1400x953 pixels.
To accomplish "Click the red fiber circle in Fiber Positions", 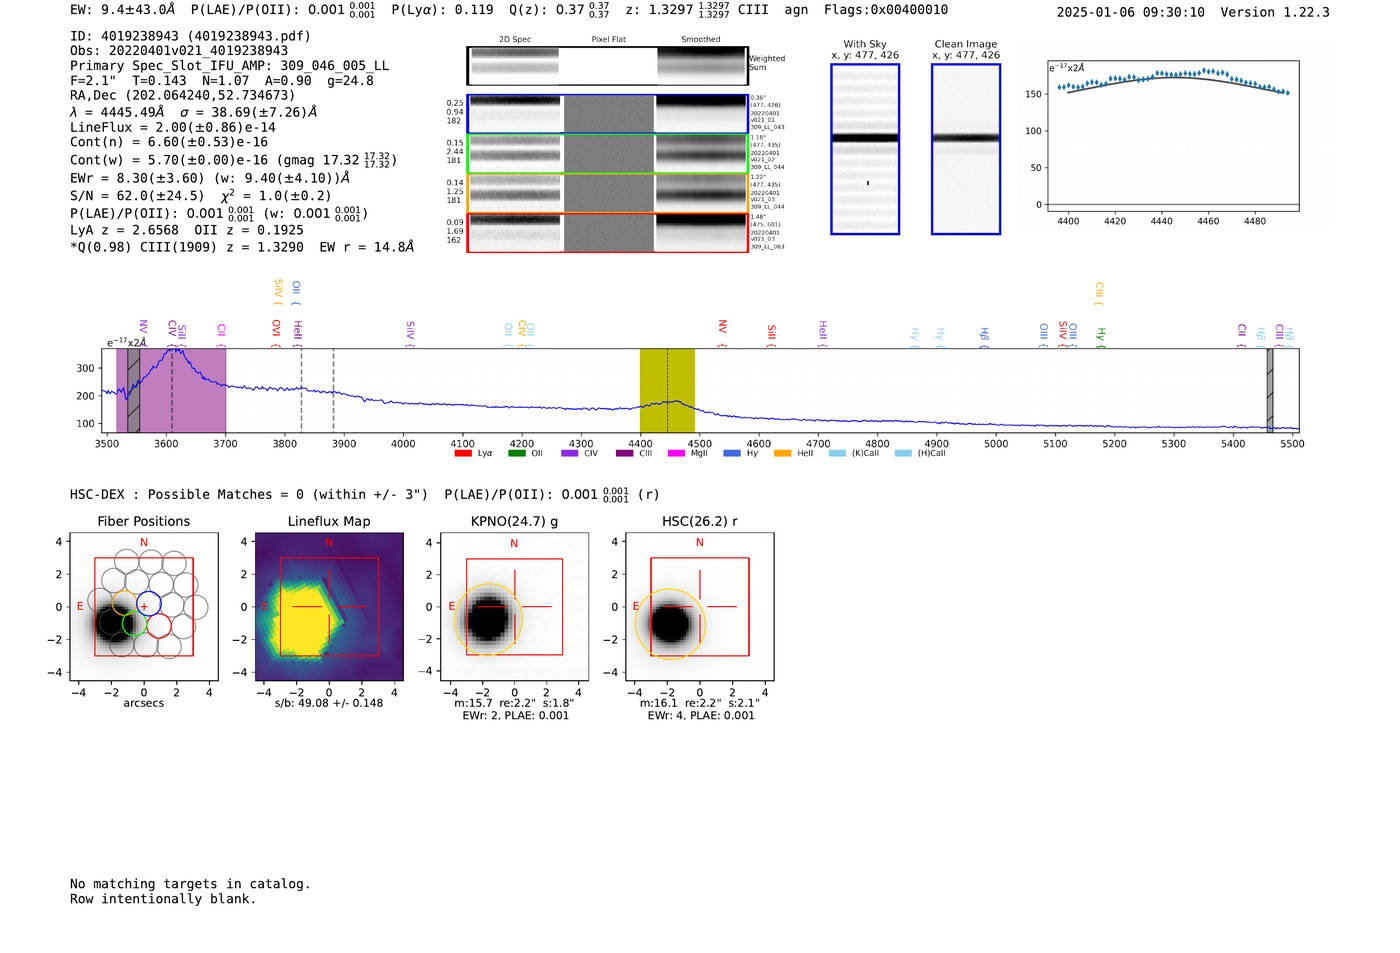I will coord(159,626).
